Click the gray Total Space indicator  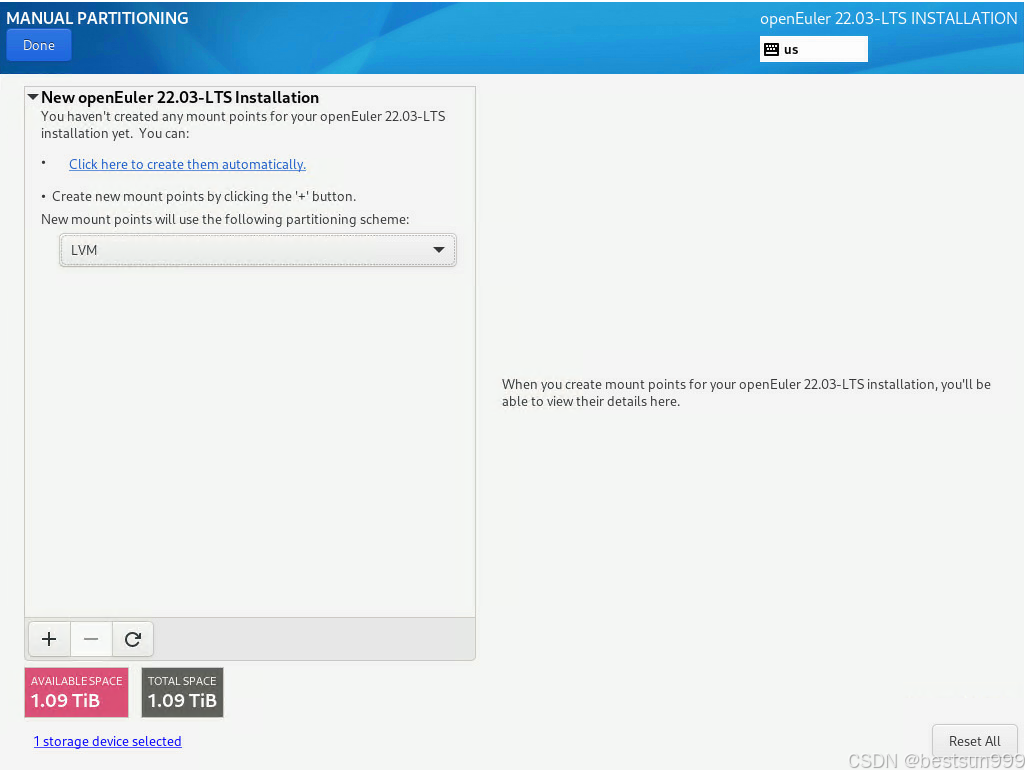182,692
